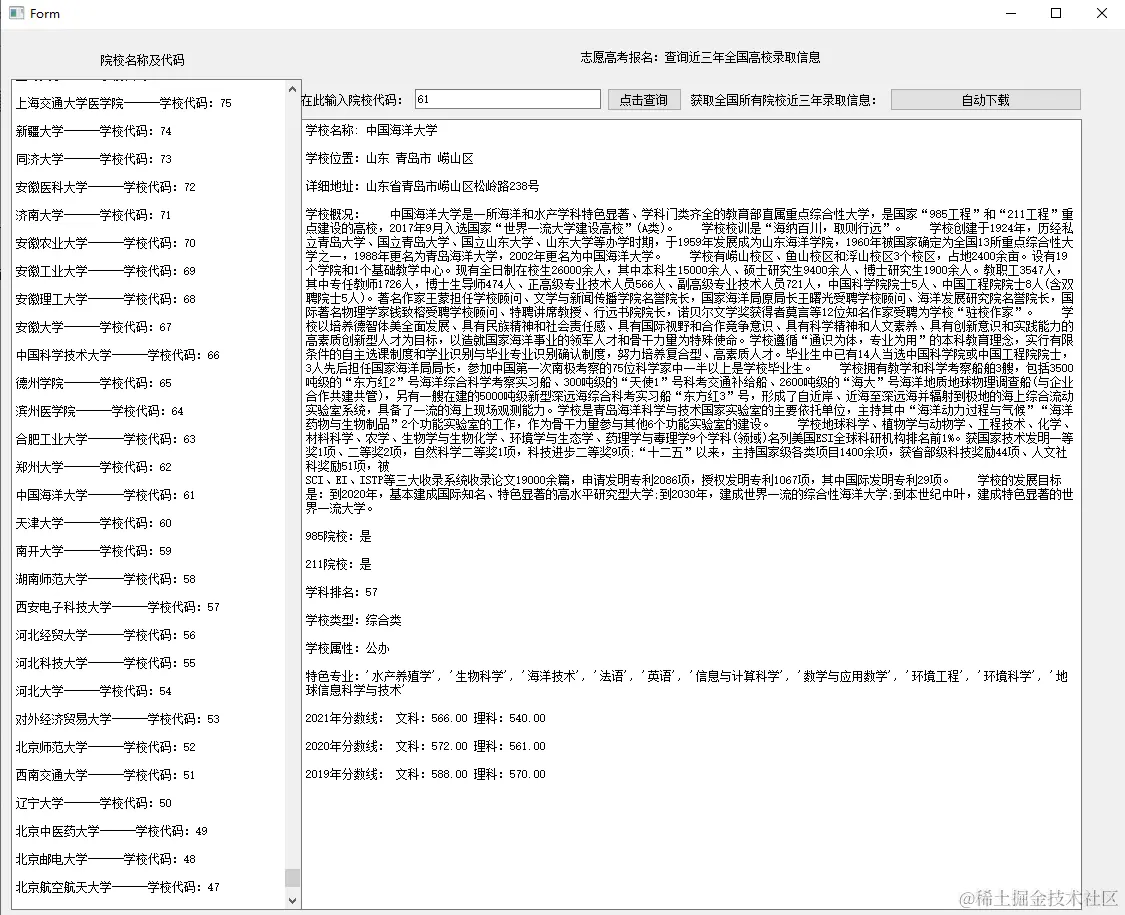Select 郑州大学 code 62 row

[x=93, y=467]
